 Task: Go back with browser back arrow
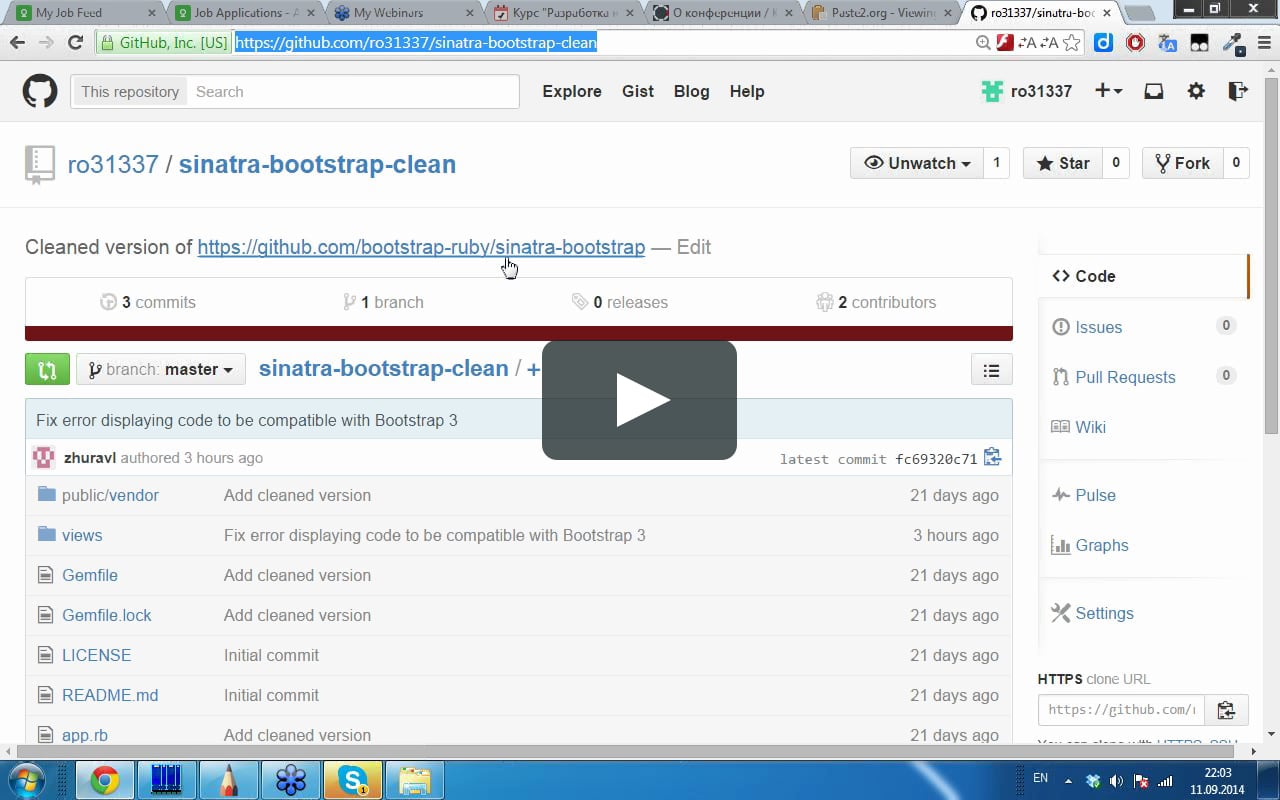click(17, 43)
